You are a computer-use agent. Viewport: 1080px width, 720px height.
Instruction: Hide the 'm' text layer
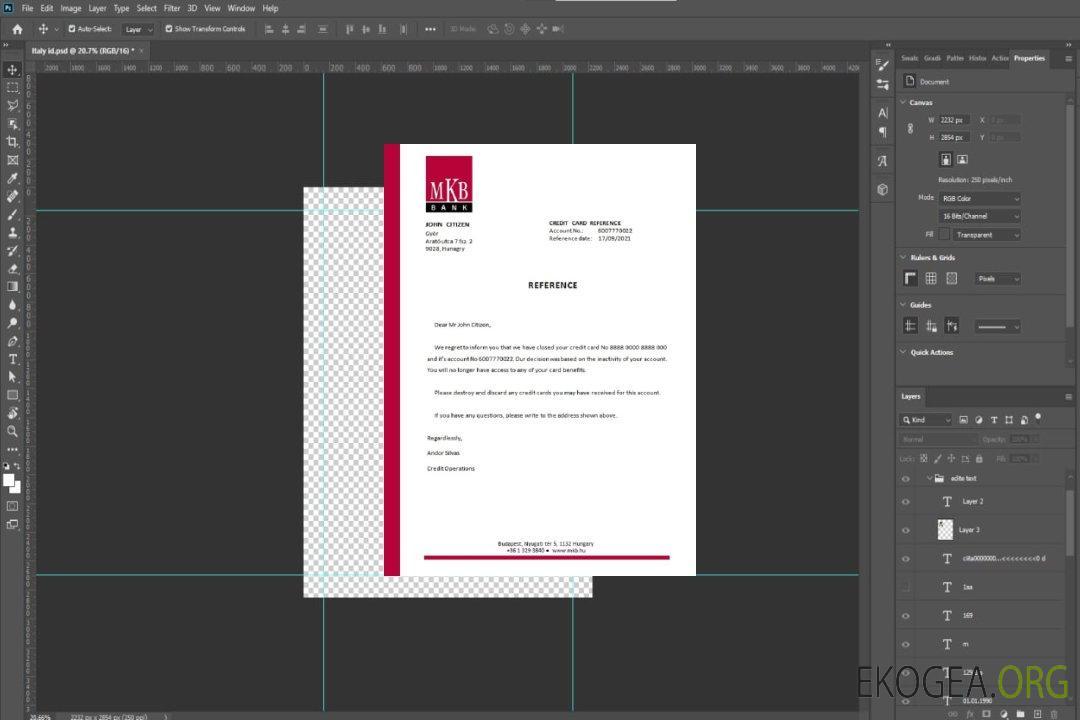pyautogui.click(x=906, y=645)
